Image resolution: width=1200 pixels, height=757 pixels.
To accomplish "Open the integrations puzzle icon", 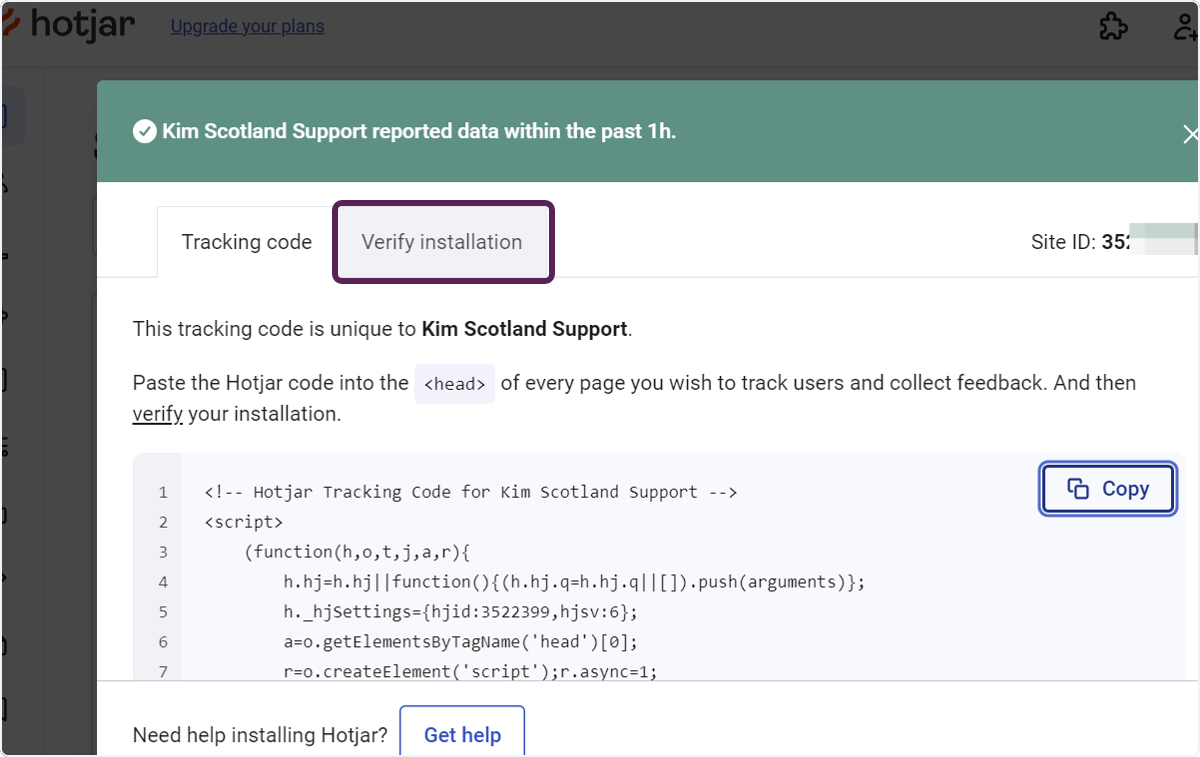I will pos(1114,27).
